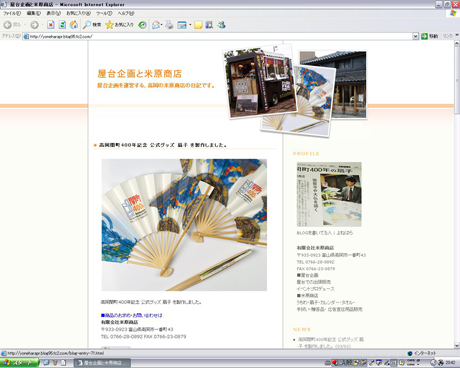Click the IE icon in the title bar

click(4, 4)
